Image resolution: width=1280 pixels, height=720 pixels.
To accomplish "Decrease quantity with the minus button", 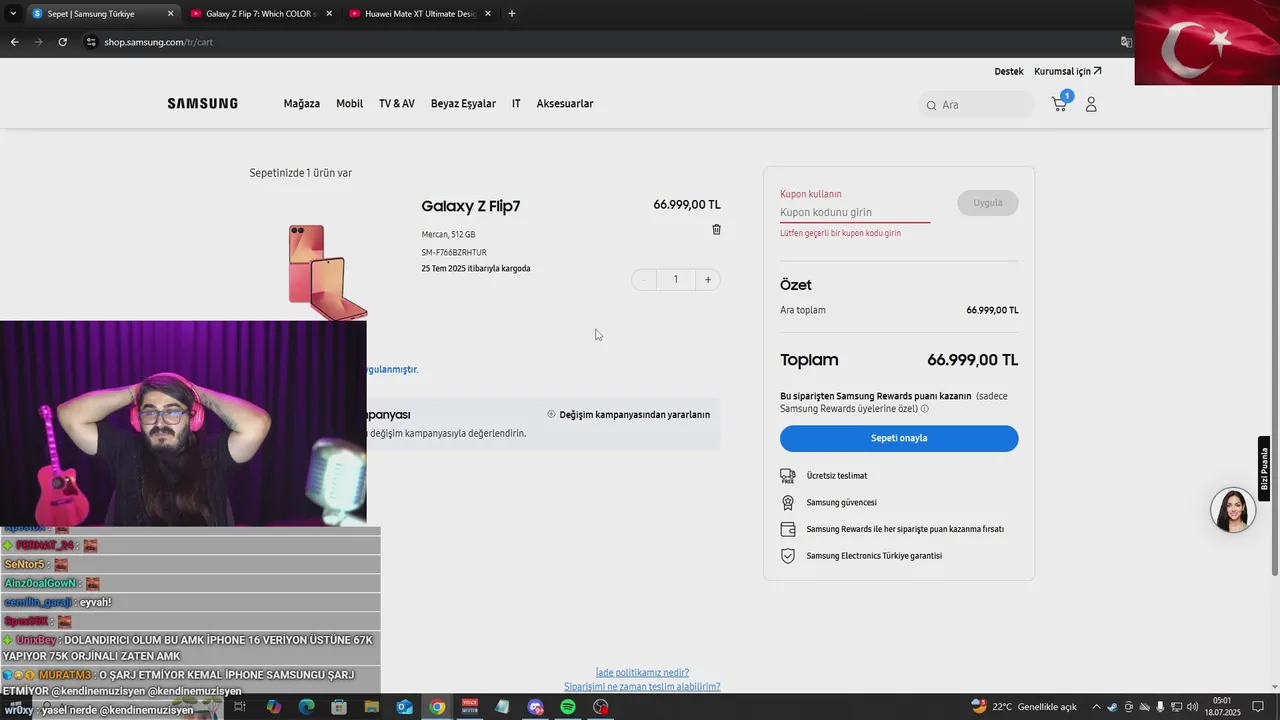I will click(x=644, y=279).
